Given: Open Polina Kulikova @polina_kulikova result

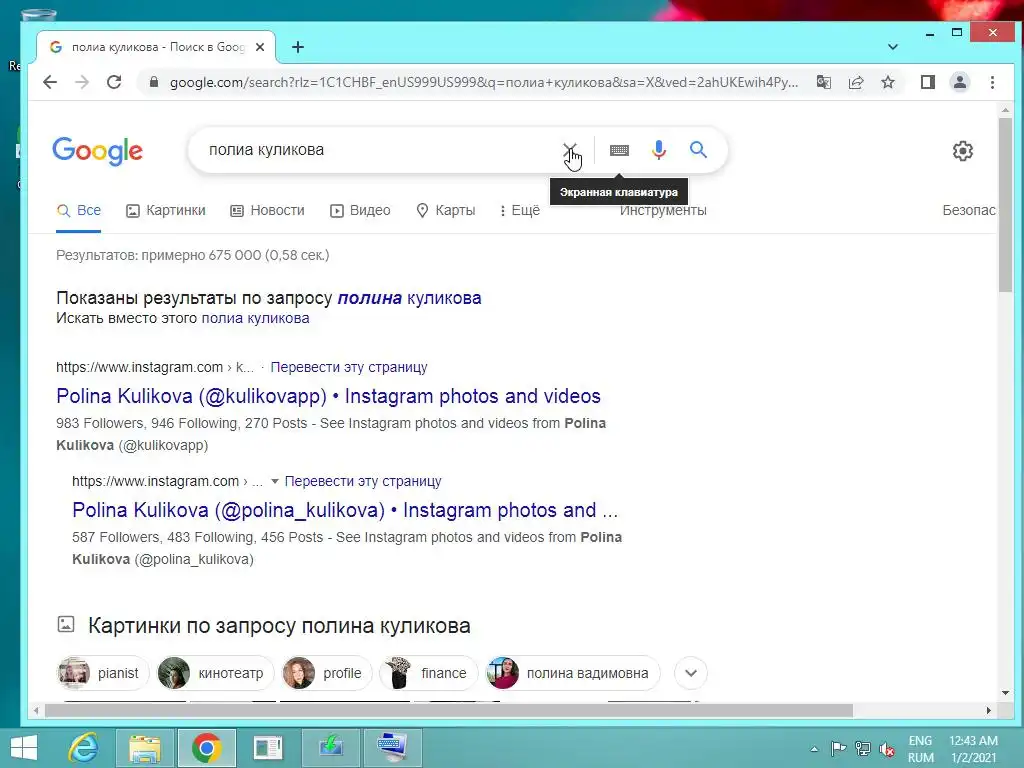Looking at the screenshot, I should click(345, 510).
